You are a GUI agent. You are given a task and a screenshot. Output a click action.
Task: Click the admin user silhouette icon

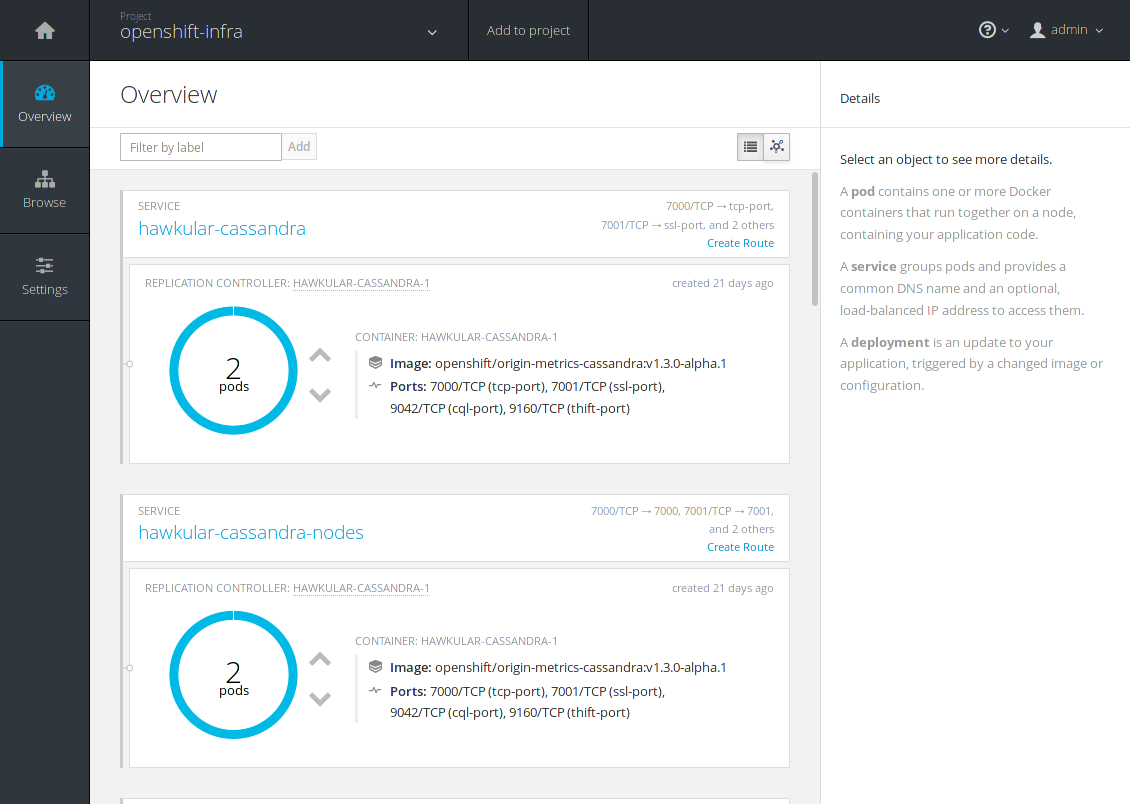(1037, 29)
